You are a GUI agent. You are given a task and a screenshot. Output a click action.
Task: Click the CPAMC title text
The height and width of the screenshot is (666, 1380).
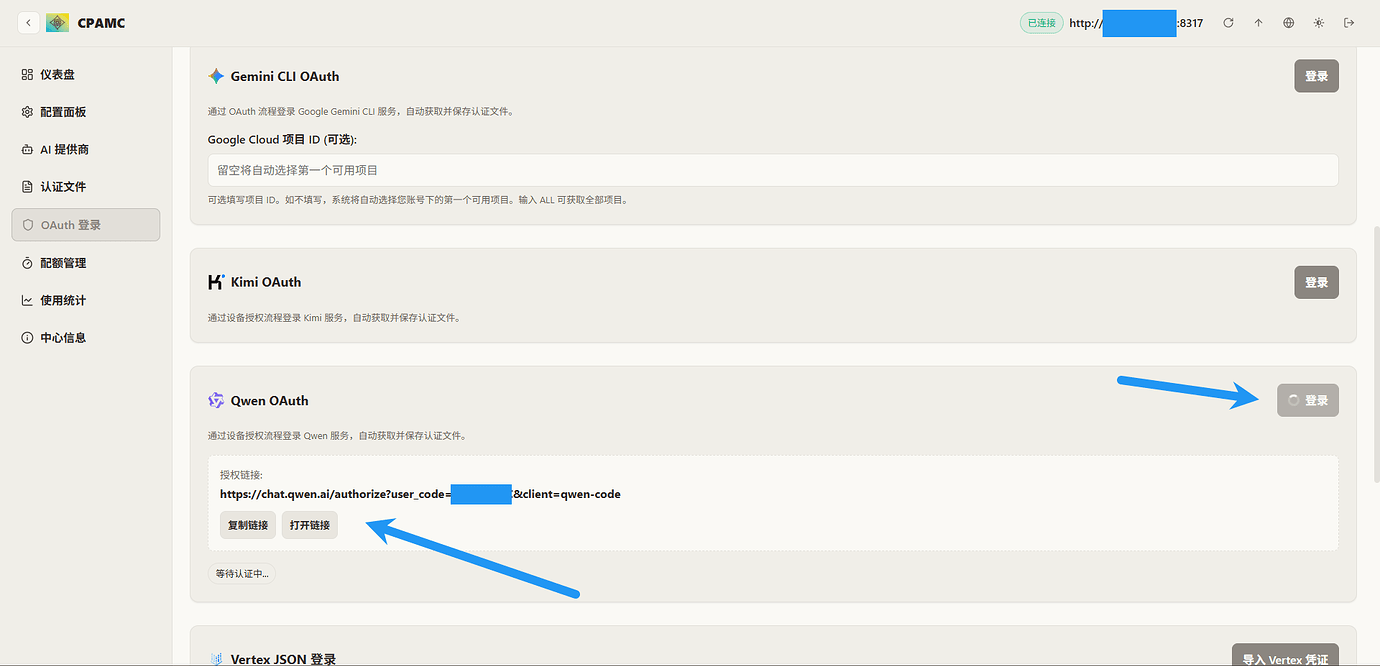[x=101, y=23]
